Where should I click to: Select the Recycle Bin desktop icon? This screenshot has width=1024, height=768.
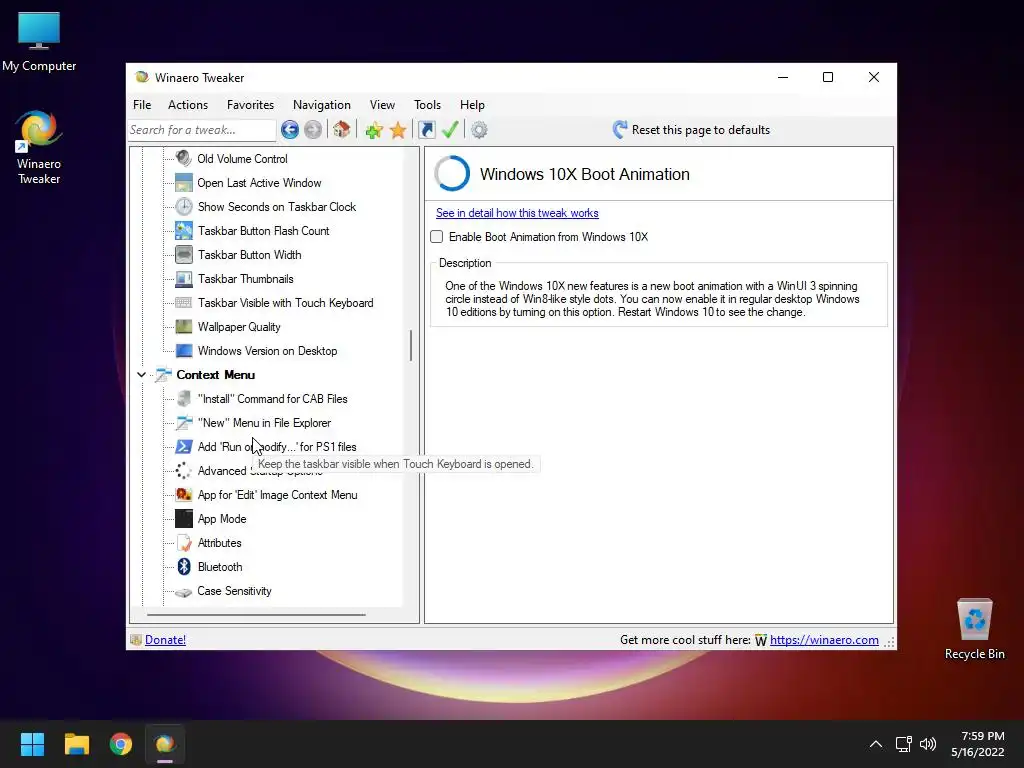[974, 629]
